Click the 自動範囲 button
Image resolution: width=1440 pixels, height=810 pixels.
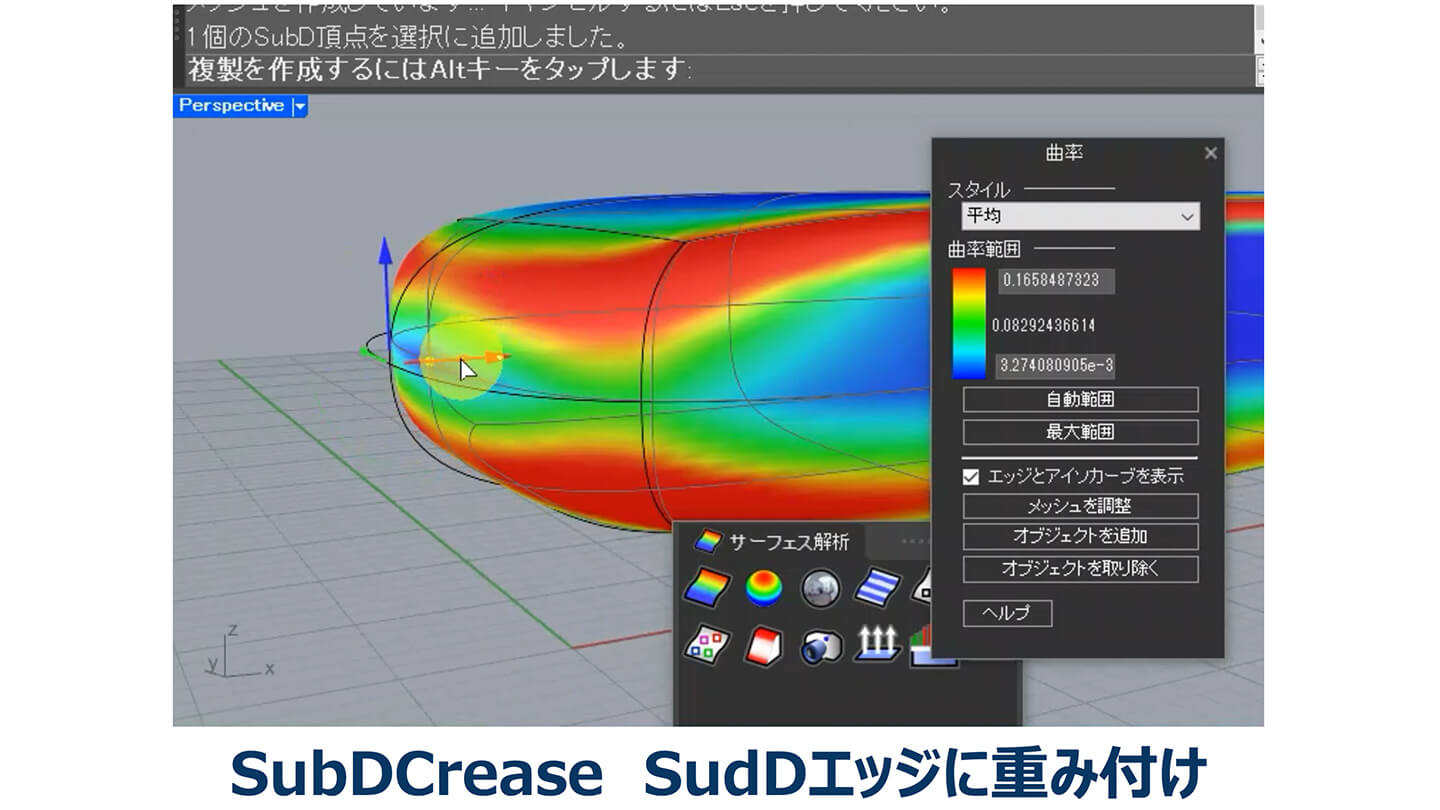coord(1080,400)
